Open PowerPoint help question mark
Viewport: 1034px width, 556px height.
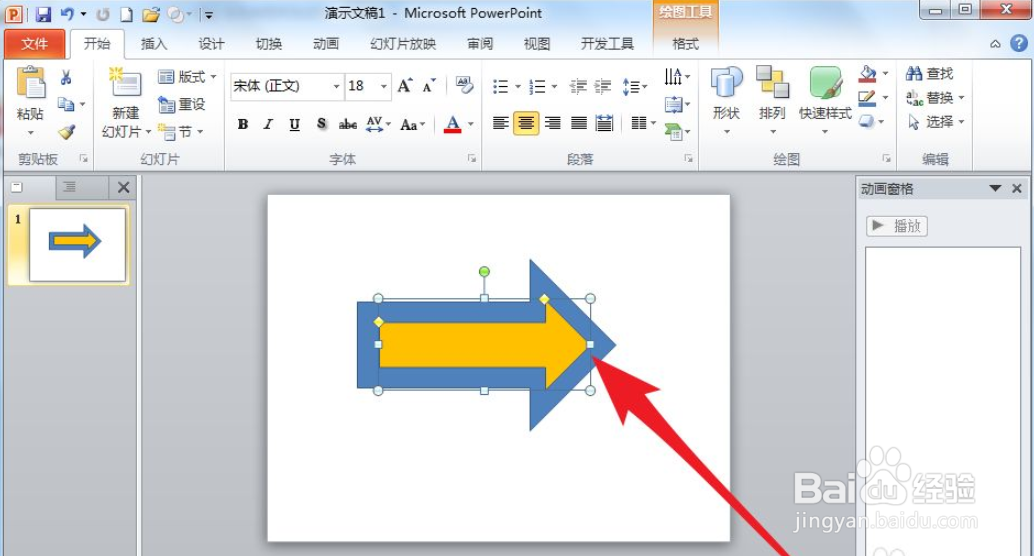(x=1019, y=44)
